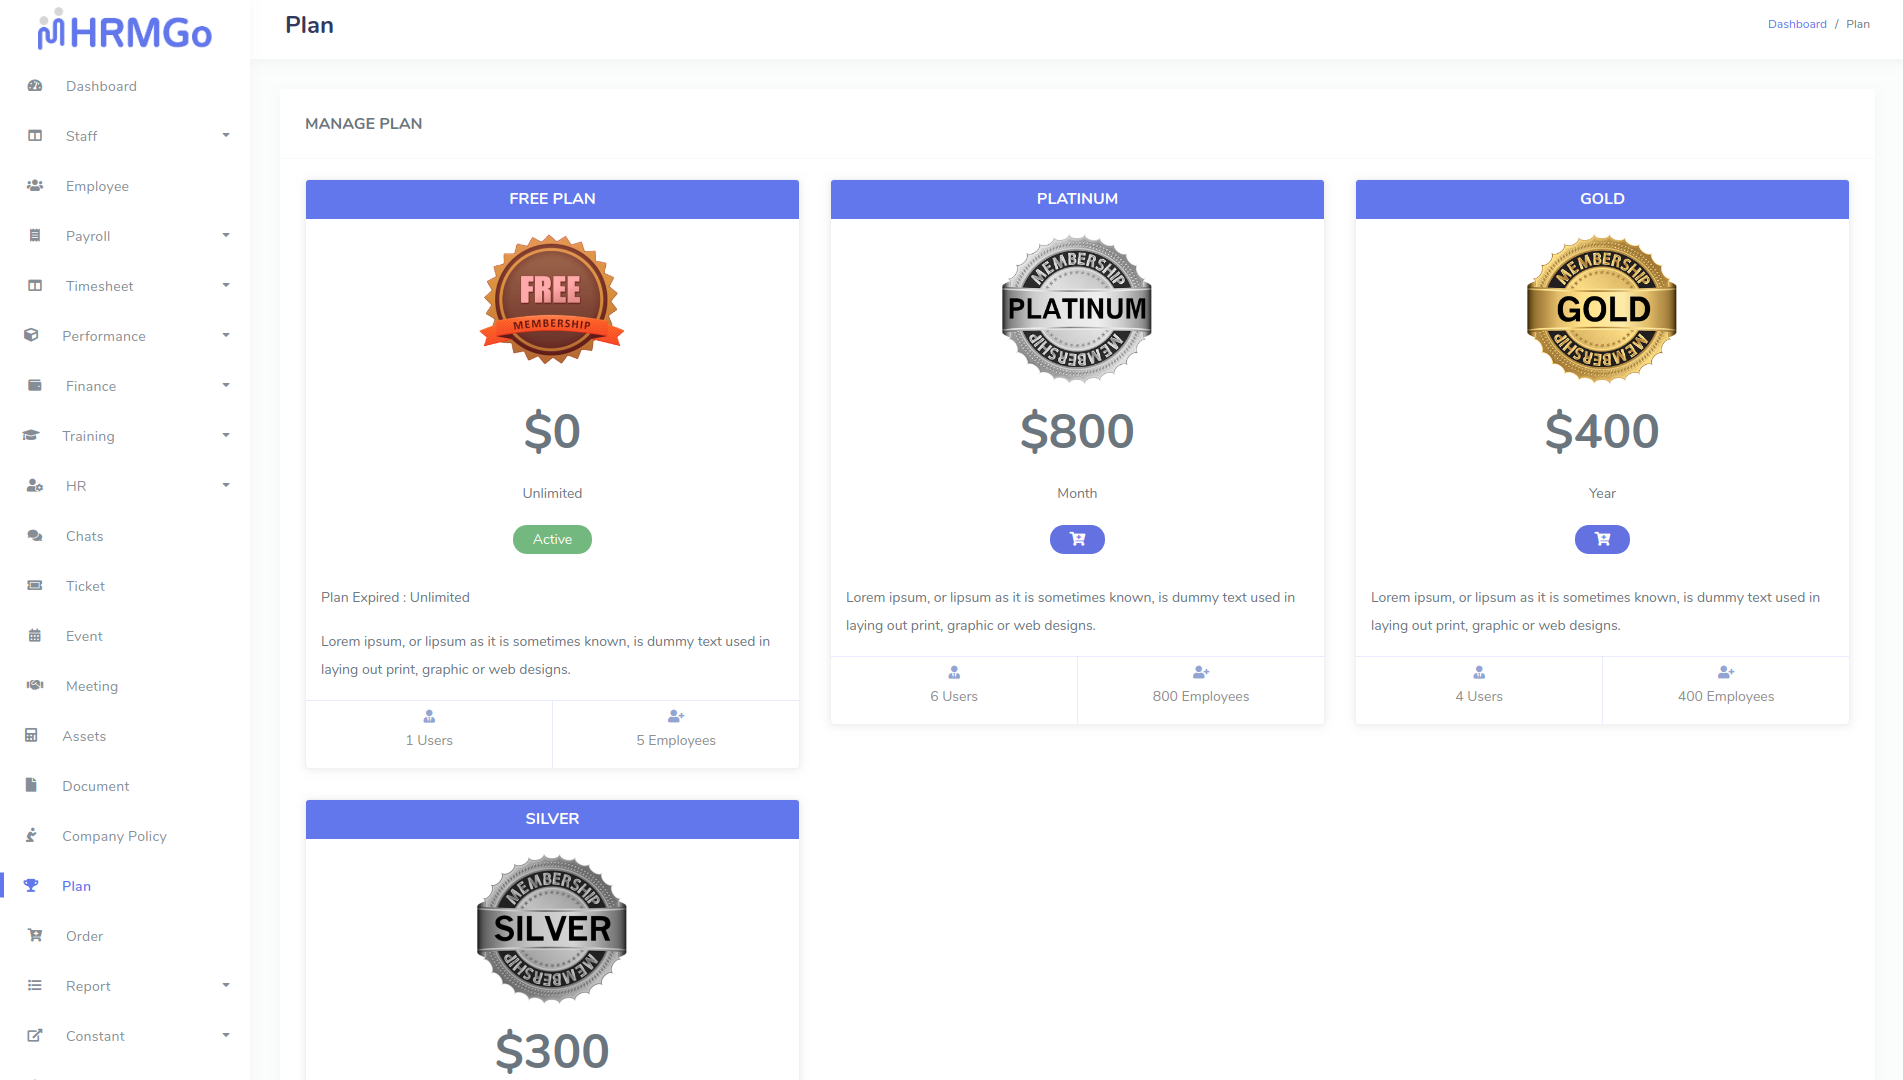Screen dimensions: 1903x1080
Task: Select the Chats bubble icon
Action: tap(35, 536)
